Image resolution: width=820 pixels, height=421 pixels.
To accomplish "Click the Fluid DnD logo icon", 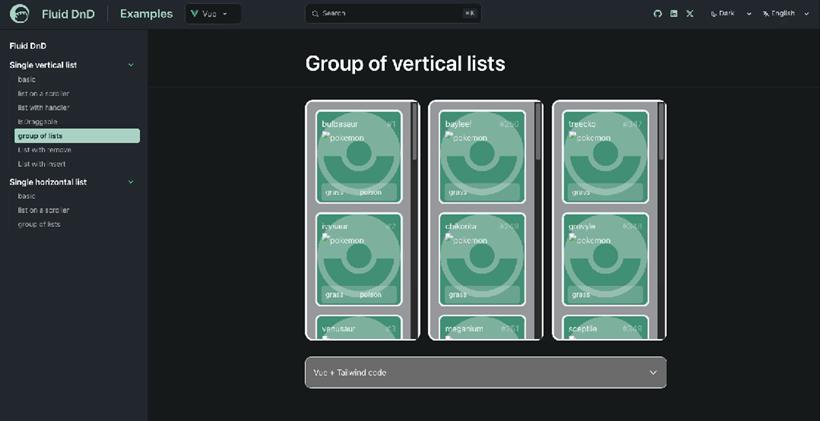I will point(20,14).
